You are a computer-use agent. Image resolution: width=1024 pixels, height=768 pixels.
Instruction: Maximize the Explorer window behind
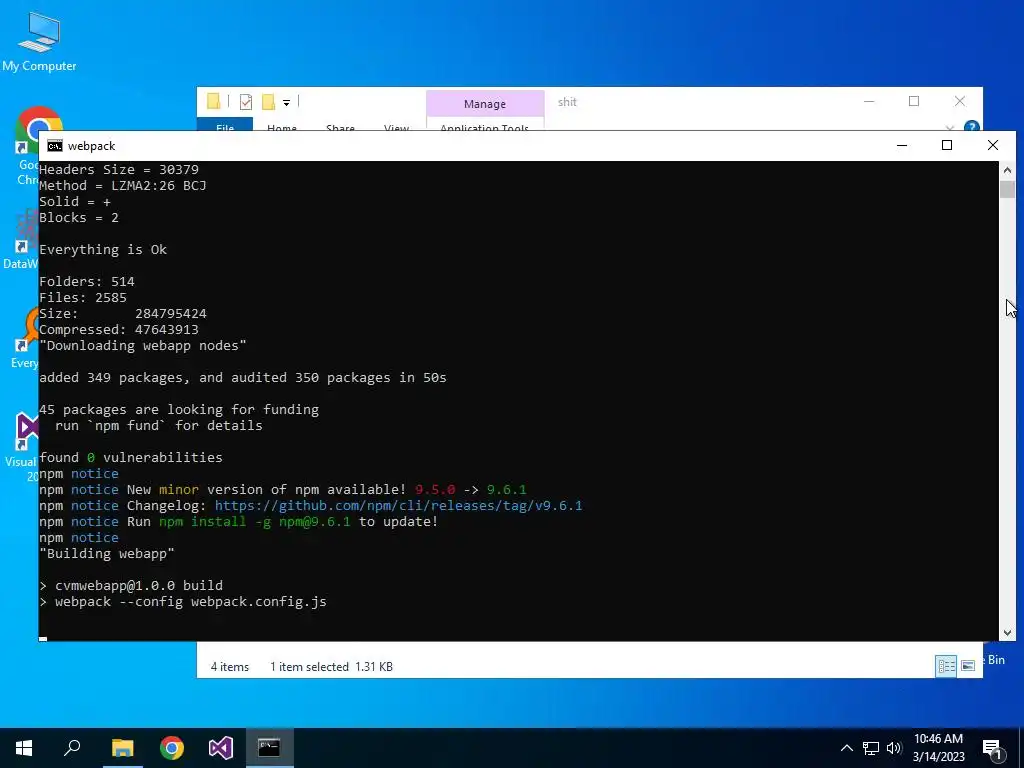[914, 101]
